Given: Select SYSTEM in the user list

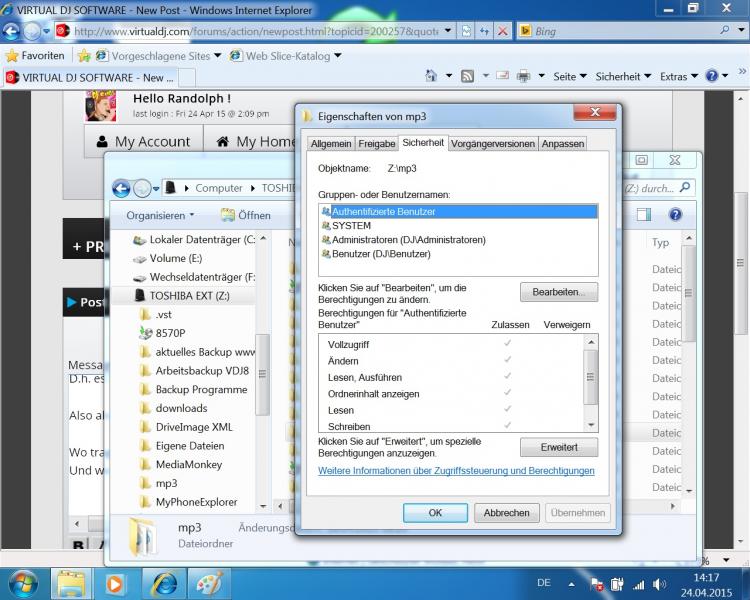Looking at the screenshot, I should click(x=351, y=226).
